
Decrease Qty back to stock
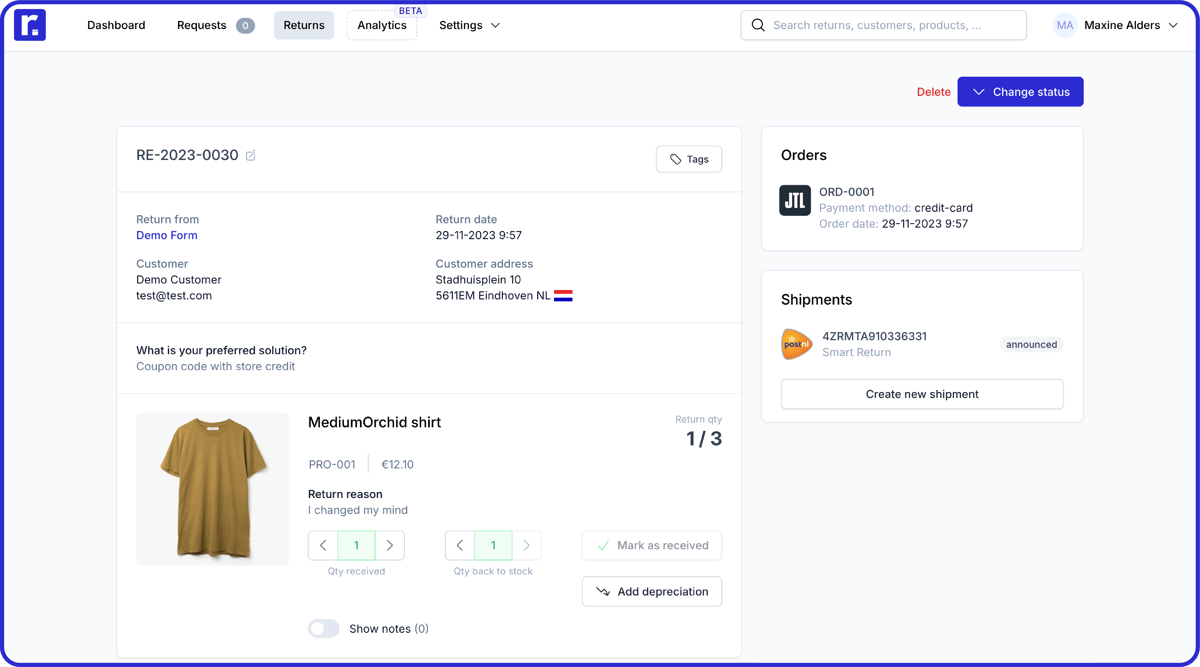click(x=460, y=545)
